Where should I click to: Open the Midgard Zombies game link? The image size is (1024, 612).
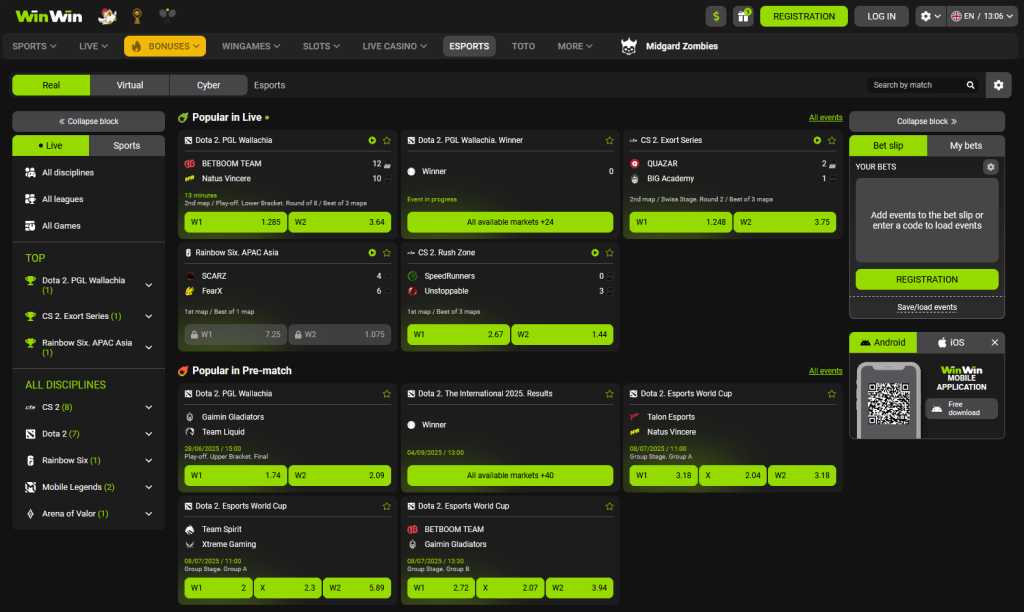(x=669, y=46)
